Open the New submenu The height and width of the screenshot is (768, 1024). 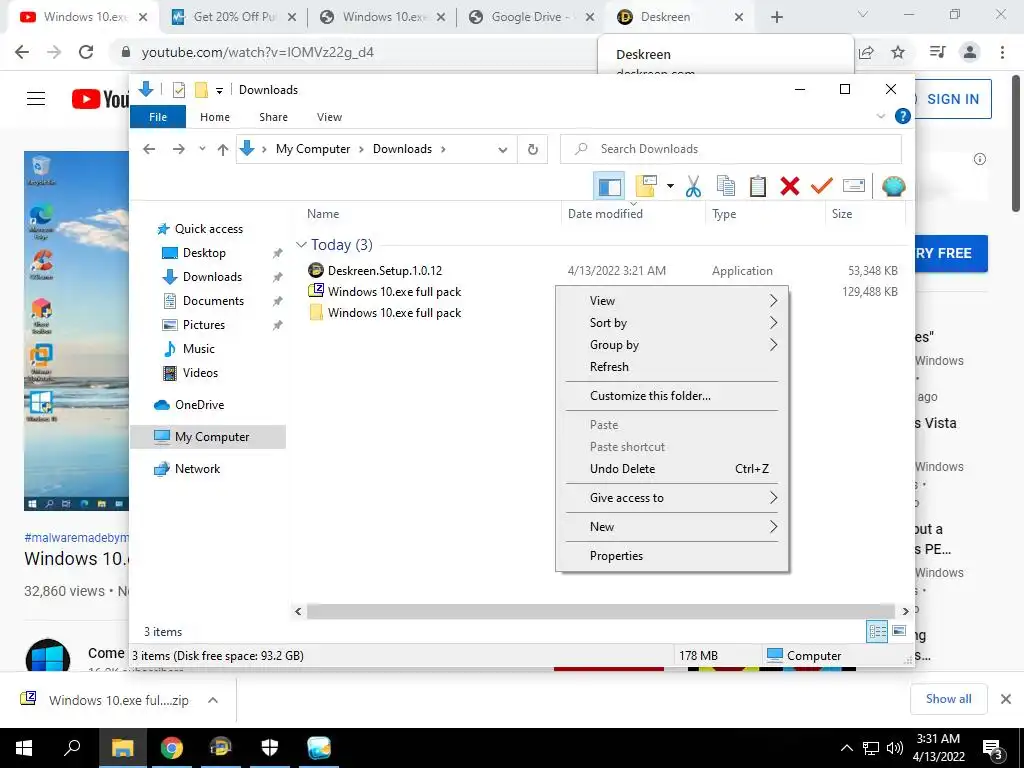(x=672, y=526)
